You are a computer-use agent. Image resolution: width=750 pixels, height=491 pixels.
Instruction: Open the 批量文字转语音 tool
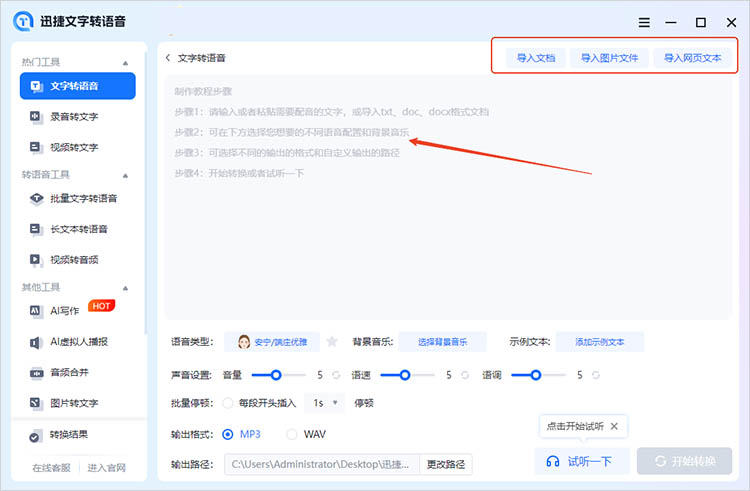point(77,198)
